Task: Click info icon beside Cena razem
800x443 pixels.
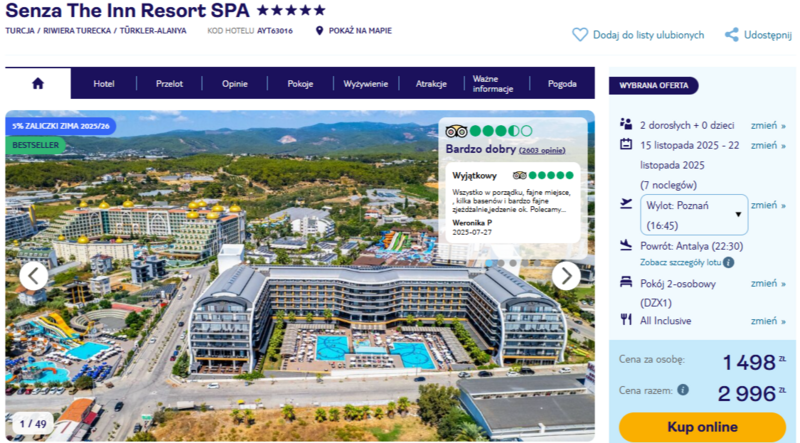Action: point(683,390)
